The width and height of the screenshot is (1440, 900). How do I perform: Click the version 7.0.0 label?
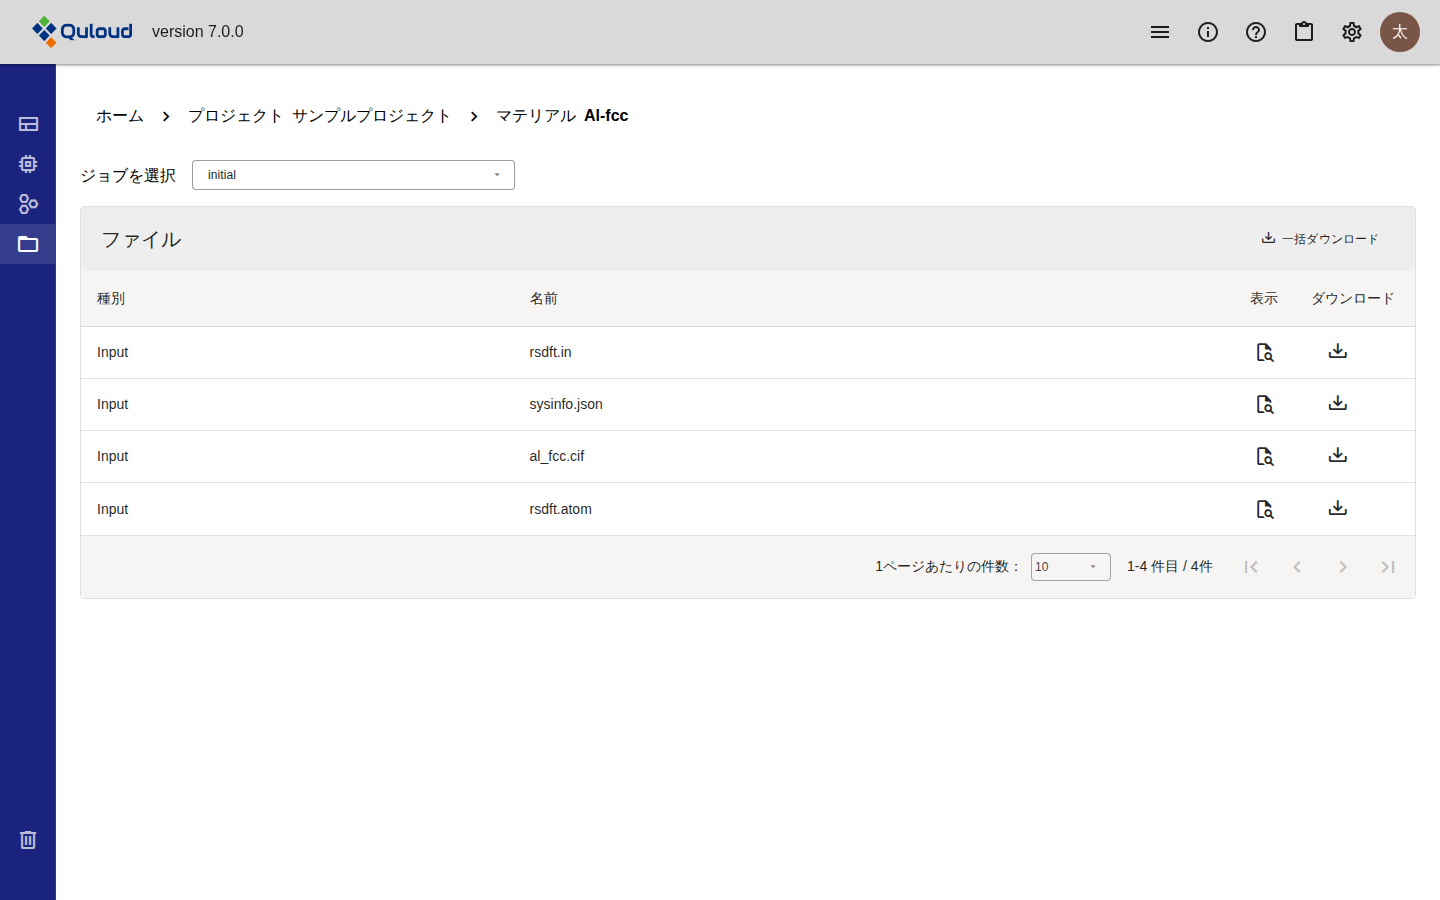[x=198, y=32]
